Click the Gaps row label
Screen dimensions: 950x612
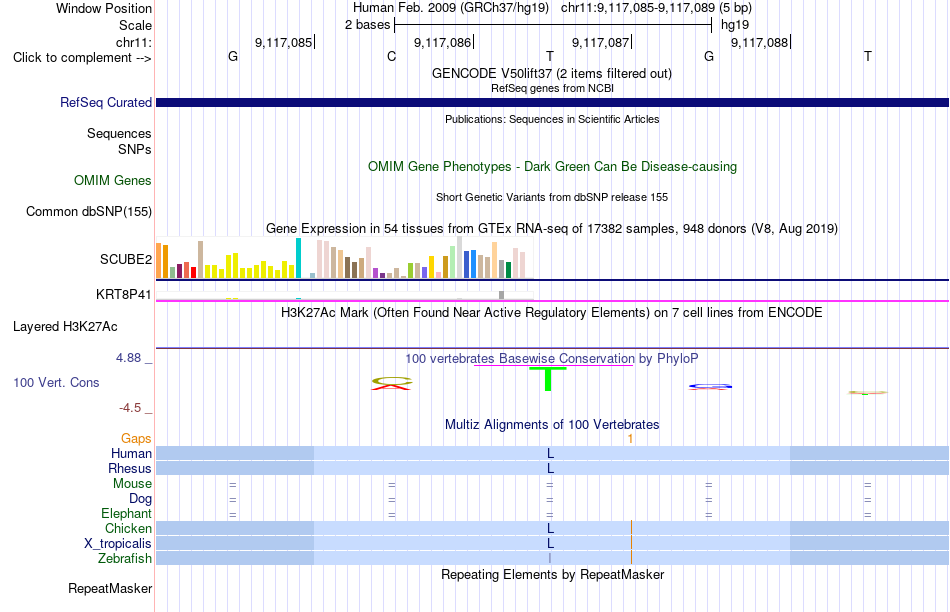tap(136, 438)
